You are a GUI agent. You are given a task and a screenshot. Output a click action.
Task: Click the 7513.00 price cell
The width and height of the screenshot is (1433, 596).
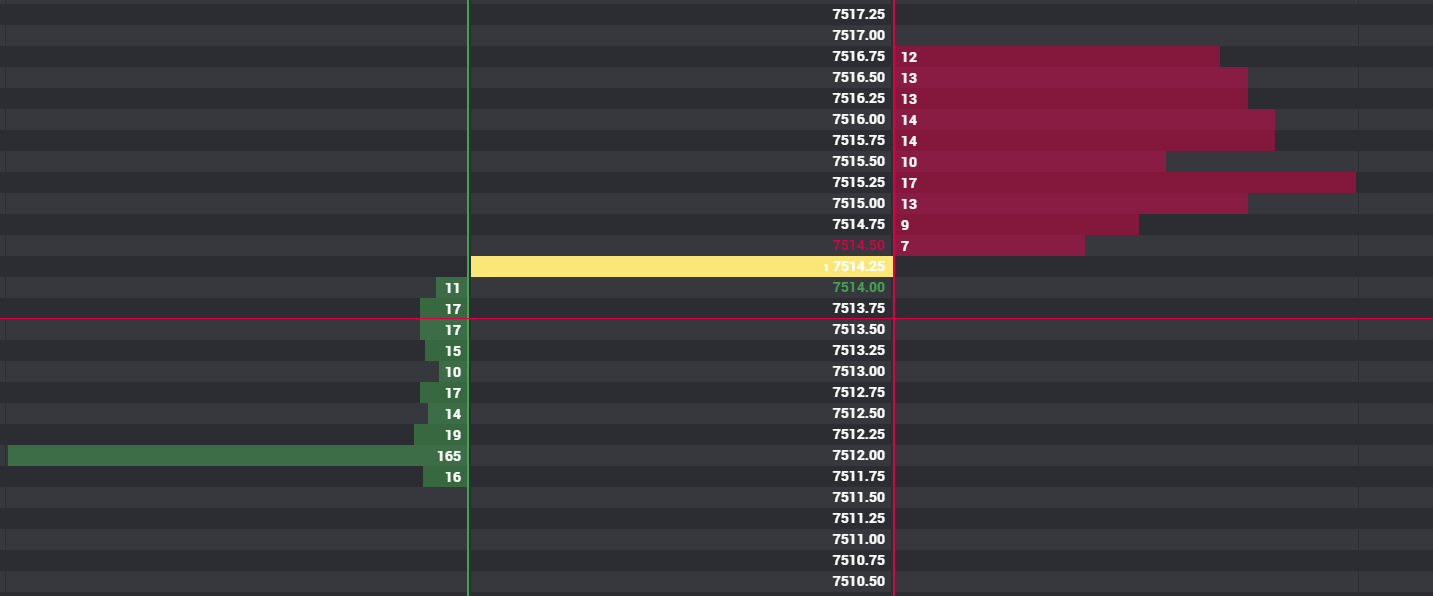click(858, 371)
